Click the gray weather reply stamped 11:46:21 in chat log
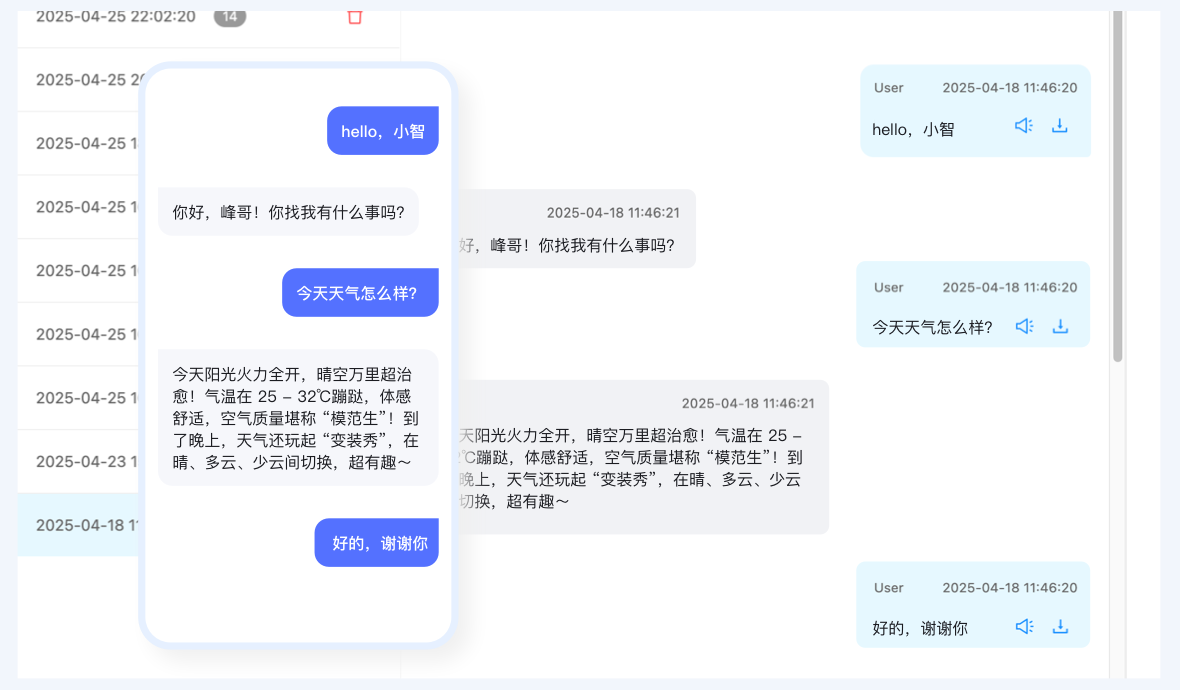Screen dimensions: 1180x690 (x=640, y=457)
